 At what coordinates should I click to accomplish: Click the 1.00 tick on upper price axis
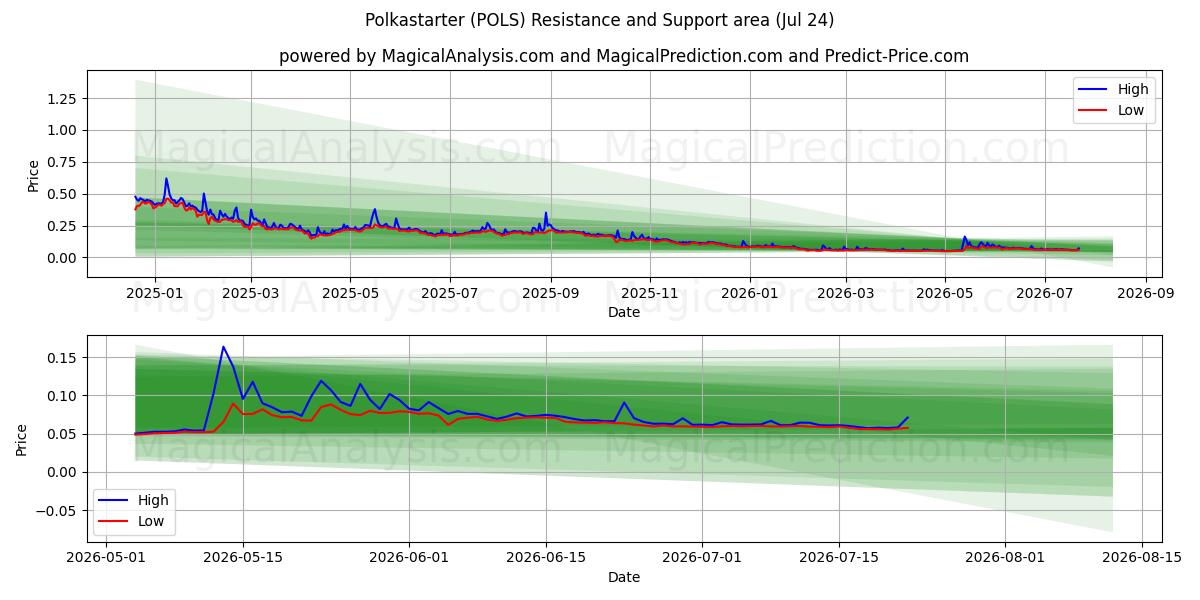click(62, 130)
